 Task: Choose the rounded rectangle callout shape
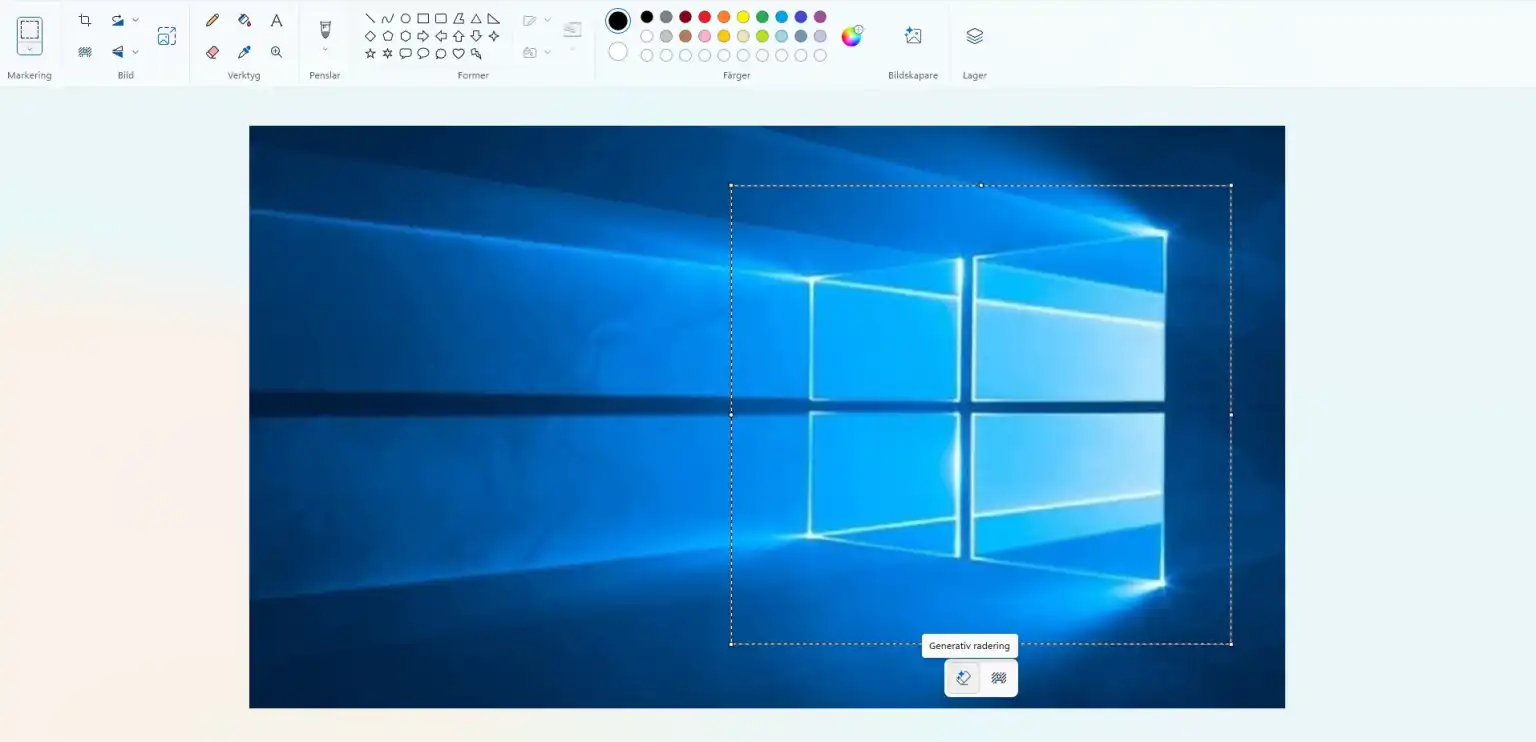[x=405, y=54]
